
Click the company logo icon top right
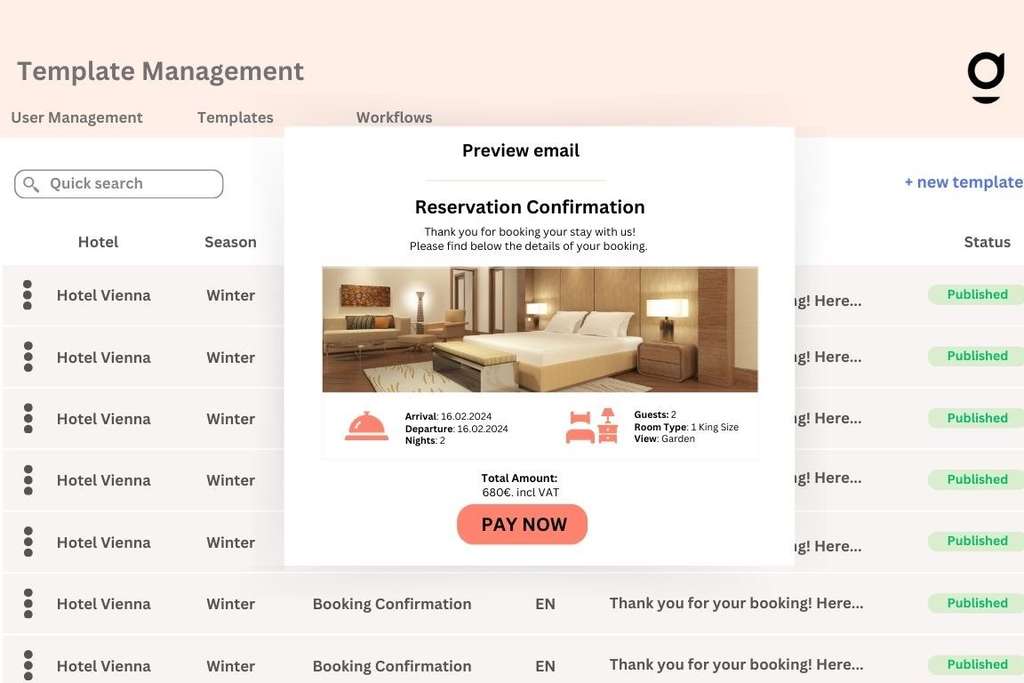(x=985, y=78)
